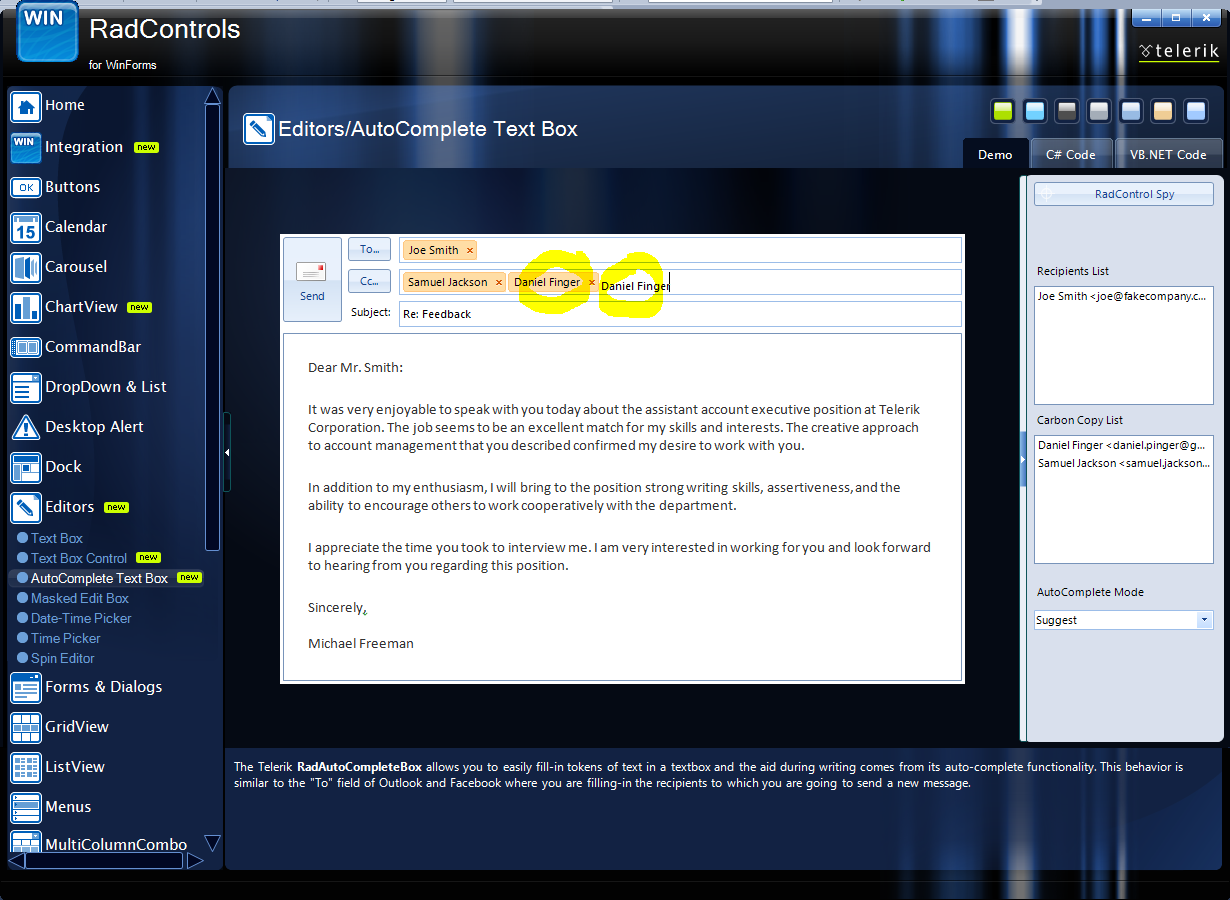
Task: Click the envelope Send button
Action: point(312,279)
